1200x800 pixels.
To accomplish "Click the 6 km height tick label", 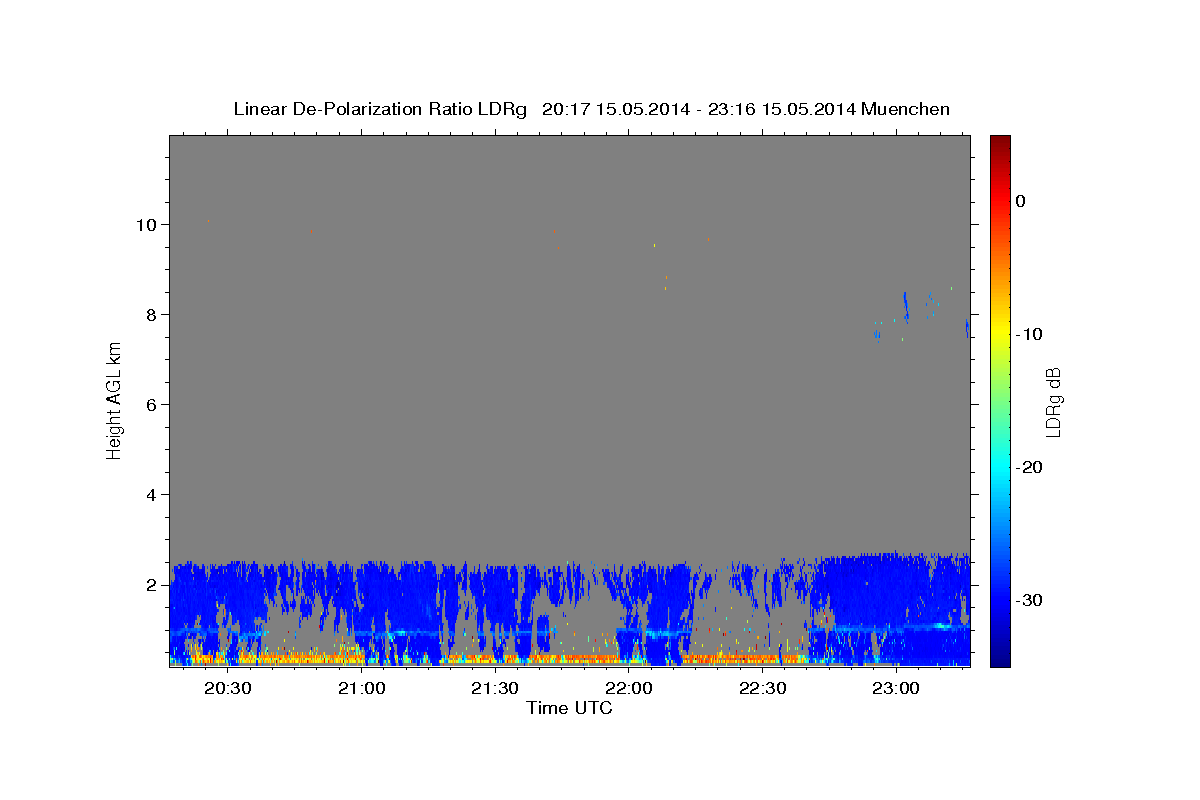I will click(x=151, y=405).
